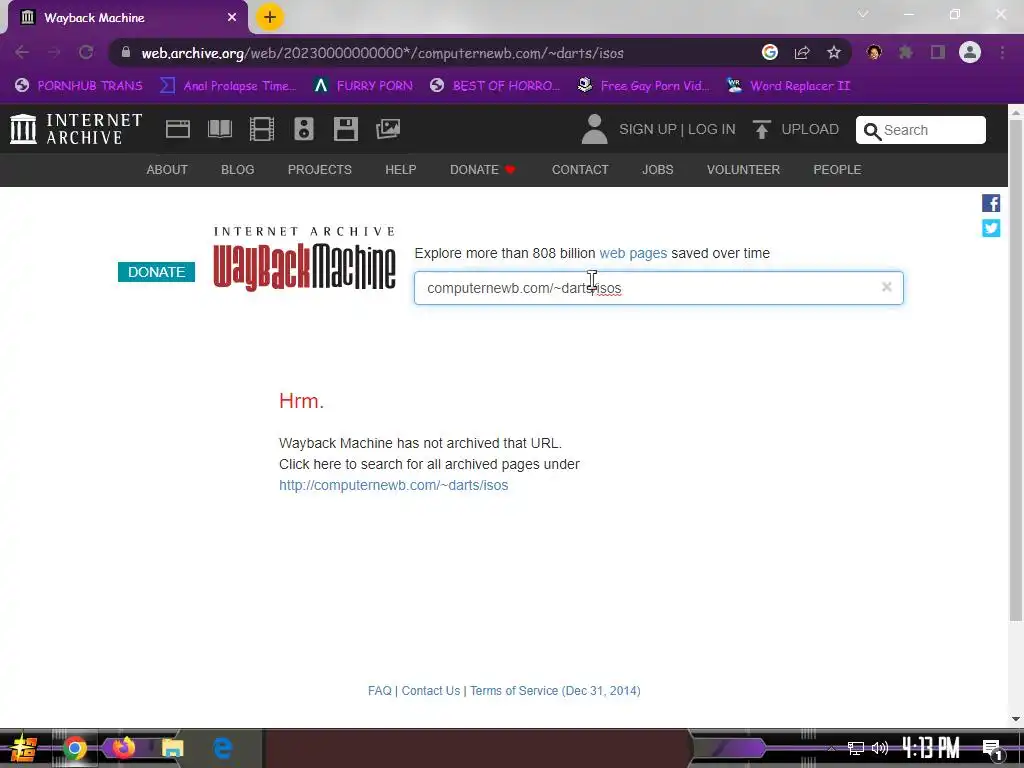Open the Video film strip icon
The width and height of the screenshot is (1024, 768).
point(262,129)
